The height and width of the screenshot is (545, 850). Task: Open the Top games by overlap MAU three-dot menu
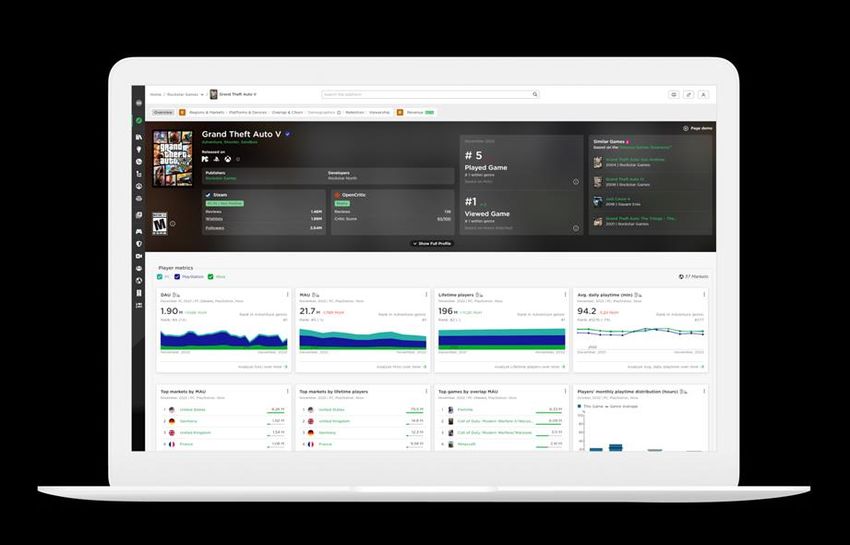pyautogui.click(x=565, y=391)
